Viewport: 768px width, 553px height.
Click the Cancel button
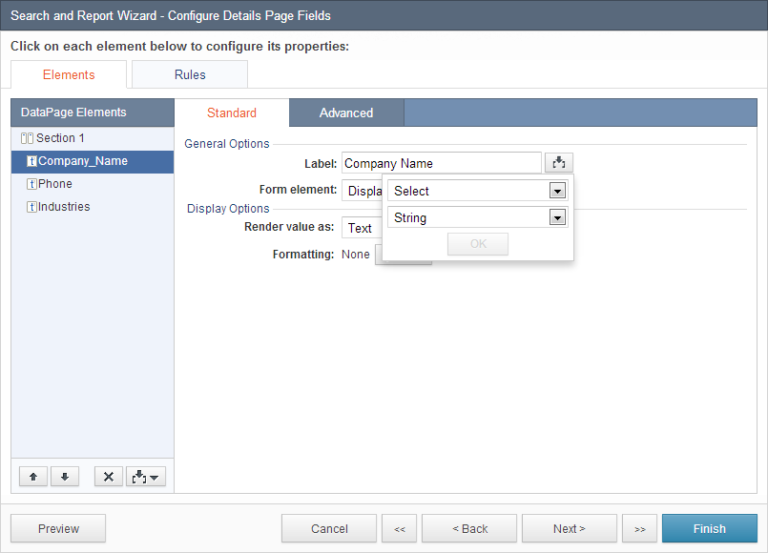pyautogui.click(x=329, y=529)
